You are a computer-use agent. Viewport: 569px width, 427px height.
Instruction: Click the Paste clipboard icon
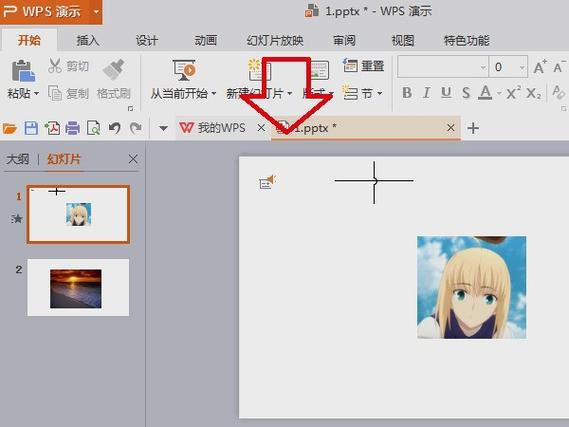point(23,70)
